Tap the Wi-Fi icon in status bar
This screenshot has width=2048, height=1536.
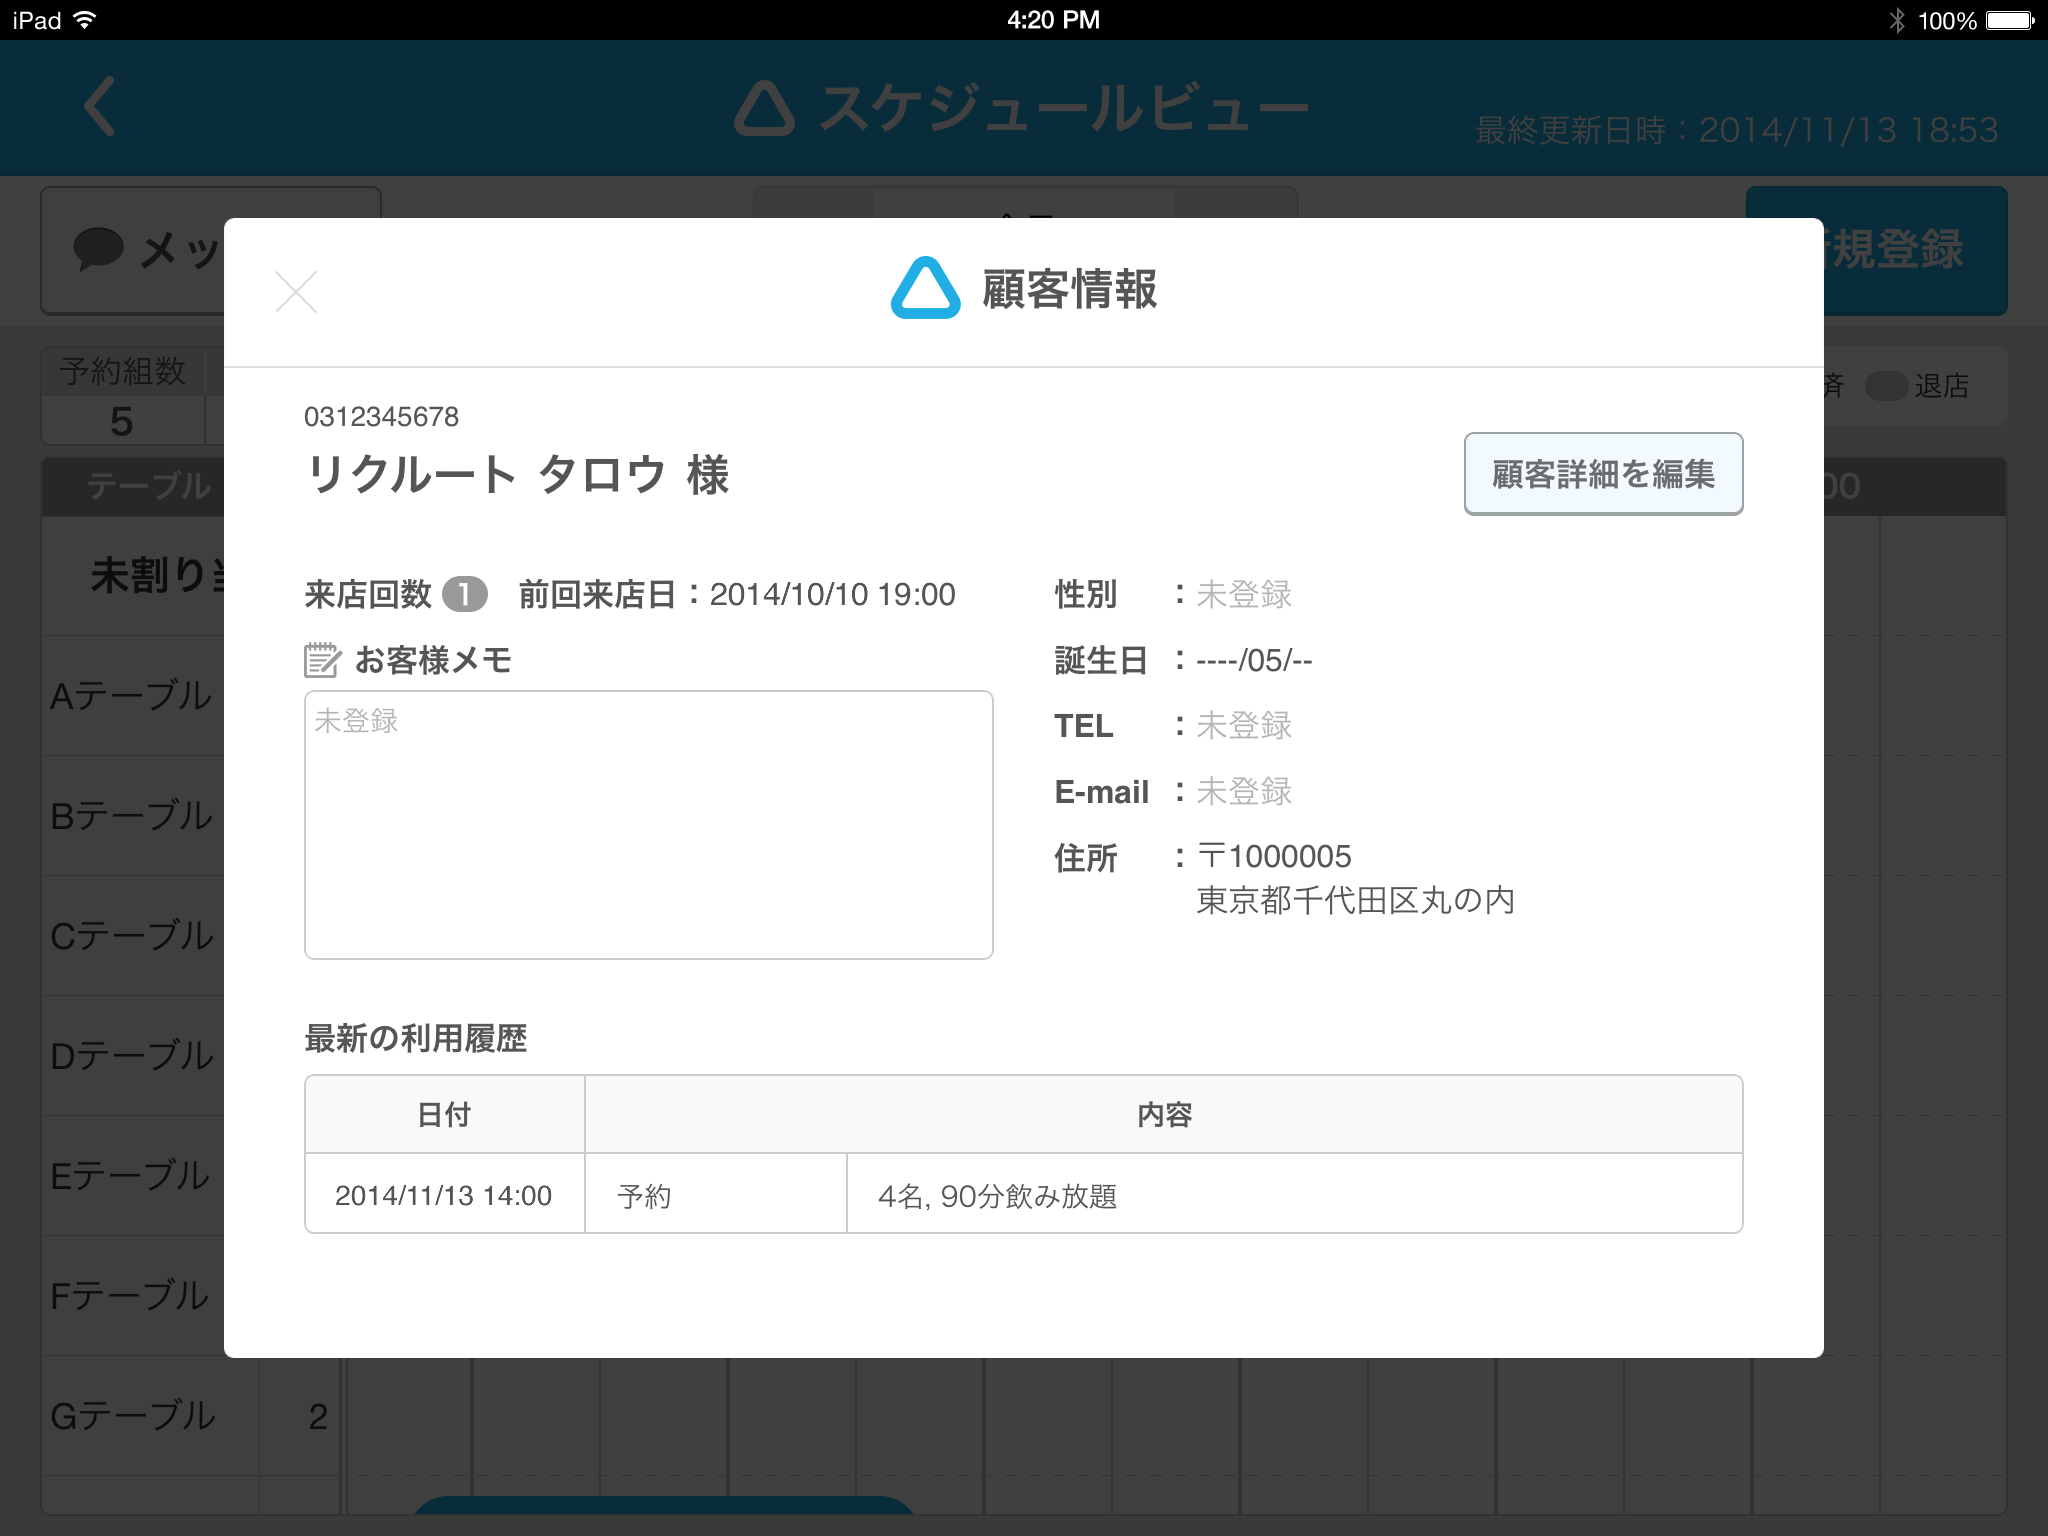pyautogui.click(x=85, y=20)
